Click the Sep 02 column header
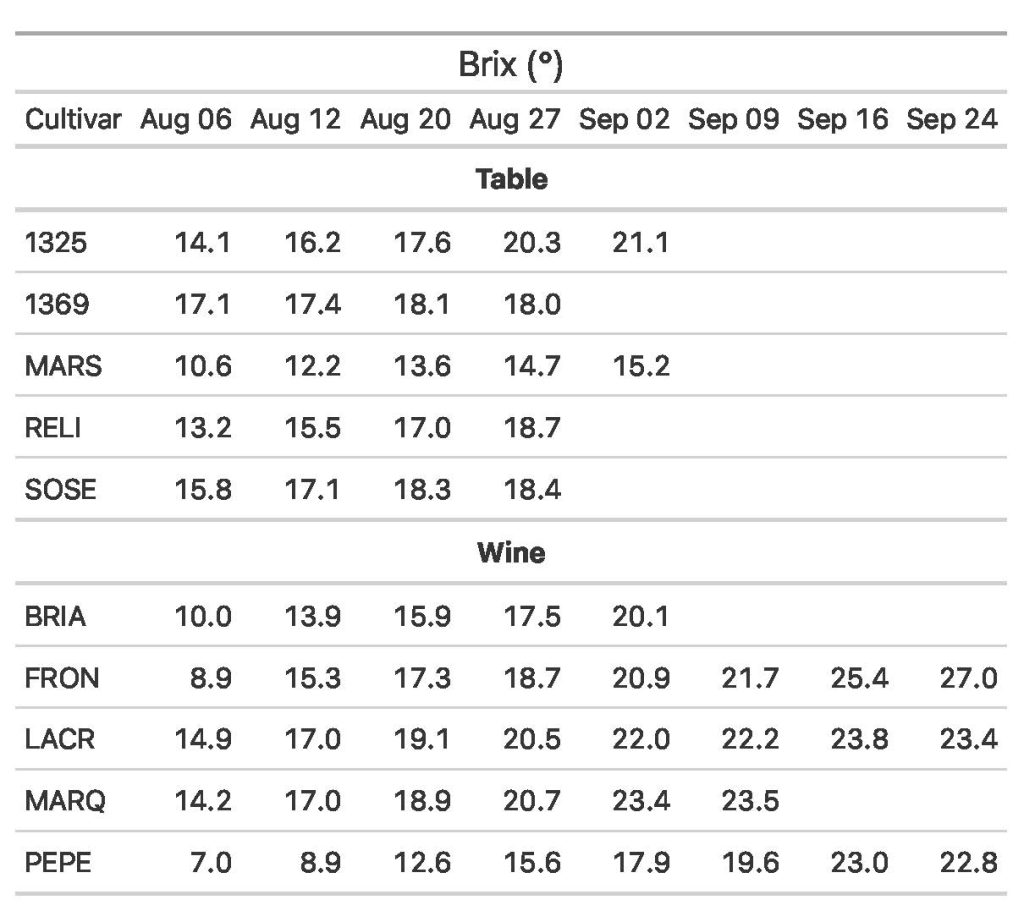This screenshot has width=1024, height=922. click(624, 120)
